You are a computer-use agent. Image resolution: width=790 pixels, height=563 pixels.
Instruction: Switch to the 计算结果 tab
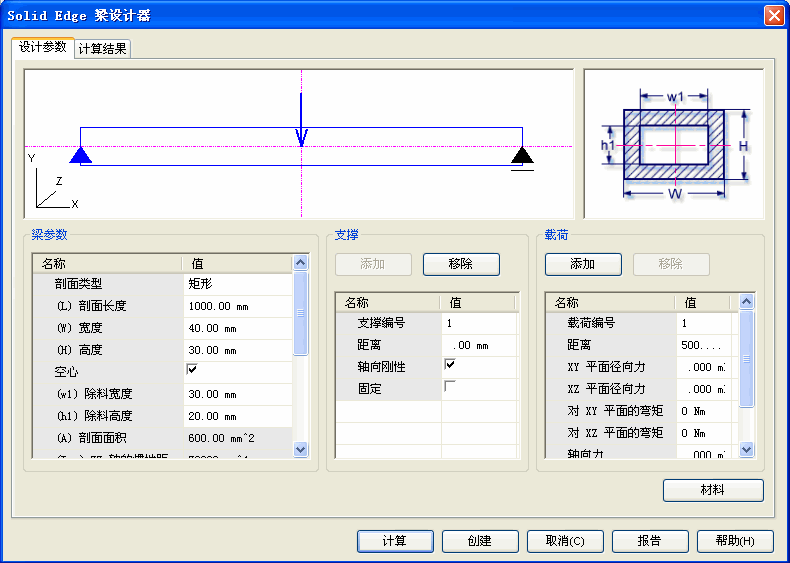pyautogui.click(x=102, y=48)
